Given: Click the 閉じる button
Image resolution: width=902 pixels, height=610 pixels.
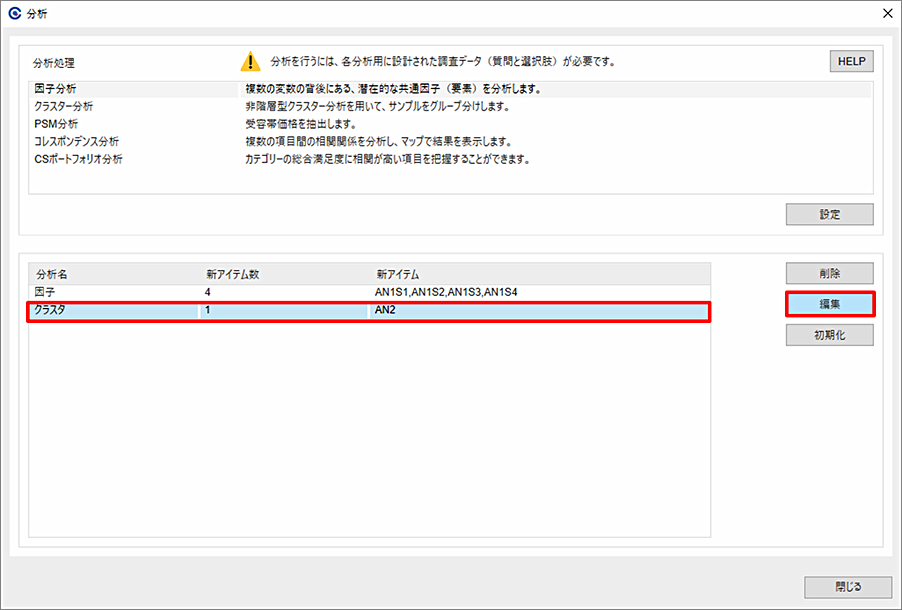Looking at the screenshot, I should tap(848, 587).
